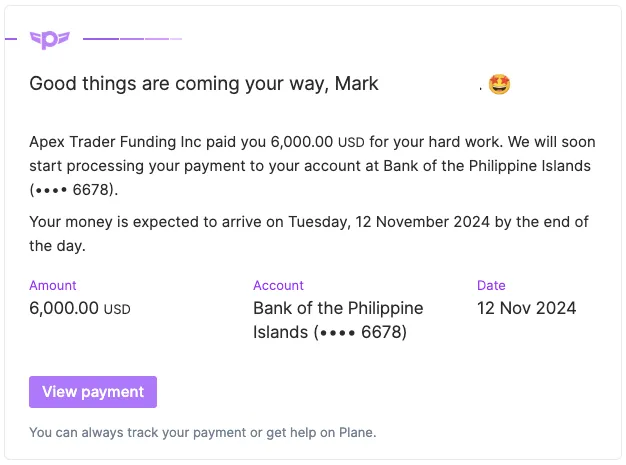The width and height of the screenshot is (626, 465).
Task: Click the purple gradient line beside the logo
Action: click(x=133, y=39)
